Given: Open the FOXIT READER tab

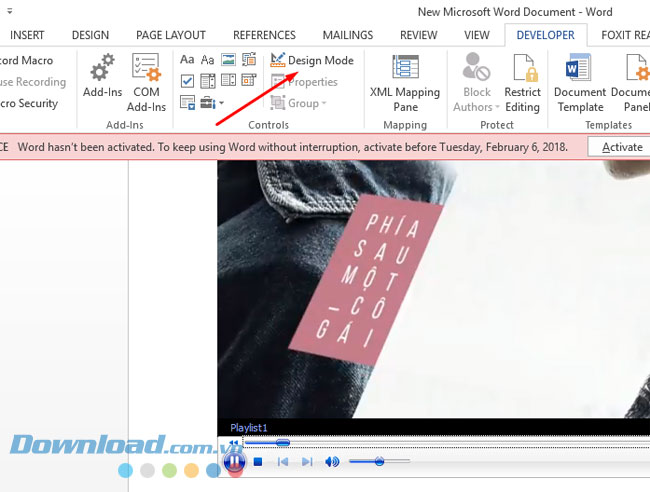Looking at the screenshot, I should 625,35.
